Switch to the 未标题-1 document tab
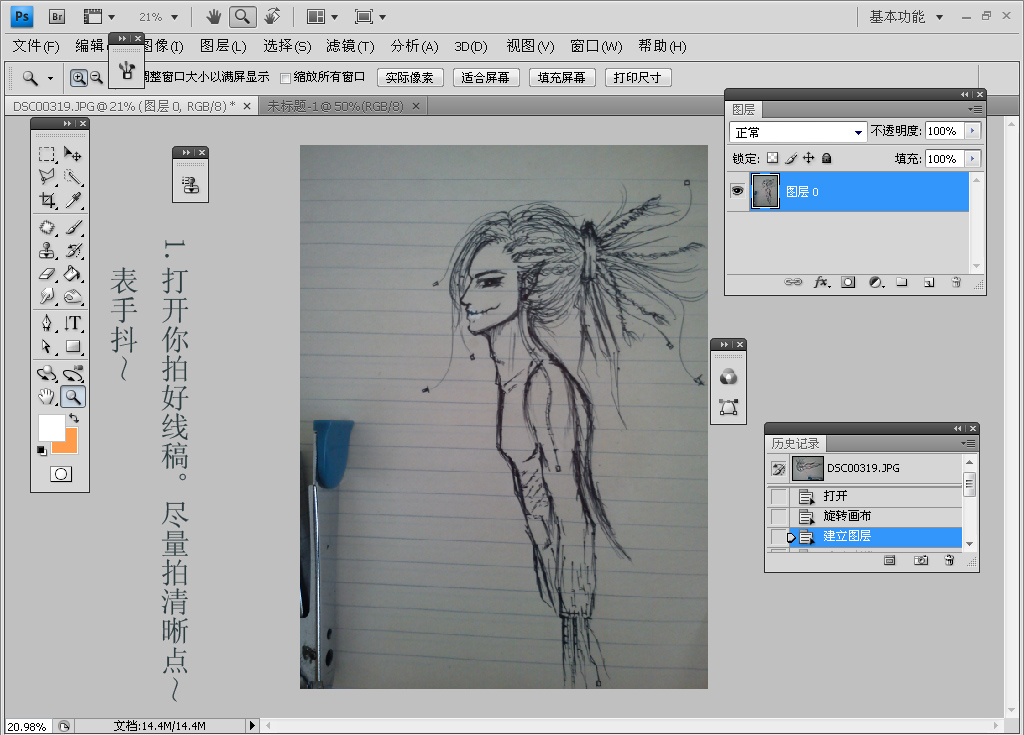Image resolution: width=1024 pixels, height=735 pixels. 335,106
